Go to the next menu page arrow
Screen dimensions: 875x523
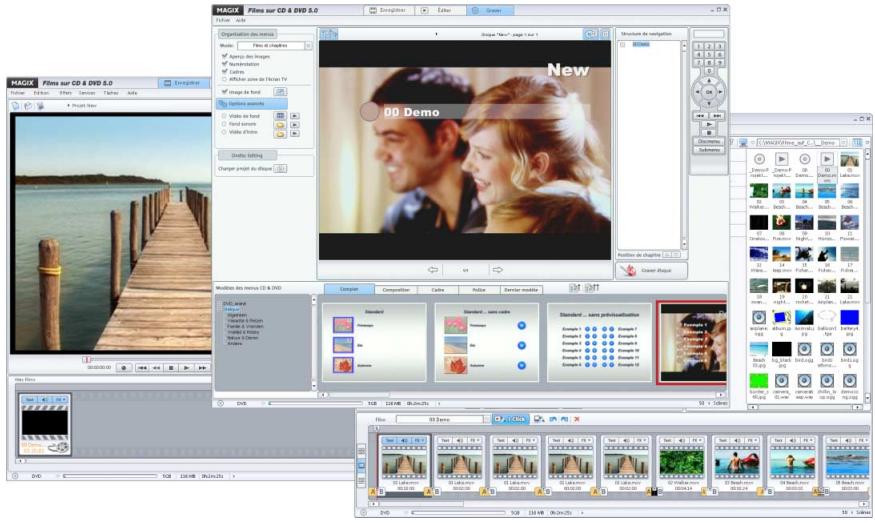(x=497, y=270)
